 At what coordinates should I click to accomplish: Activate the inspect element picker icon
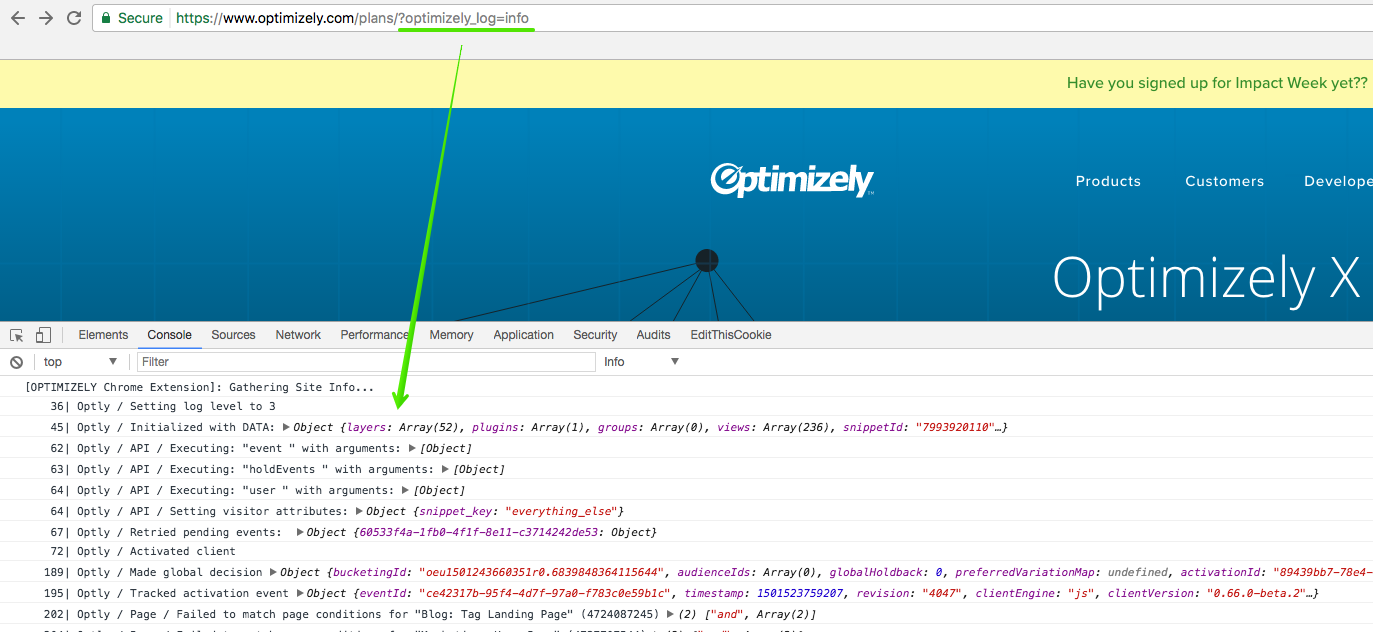[17, 335]
